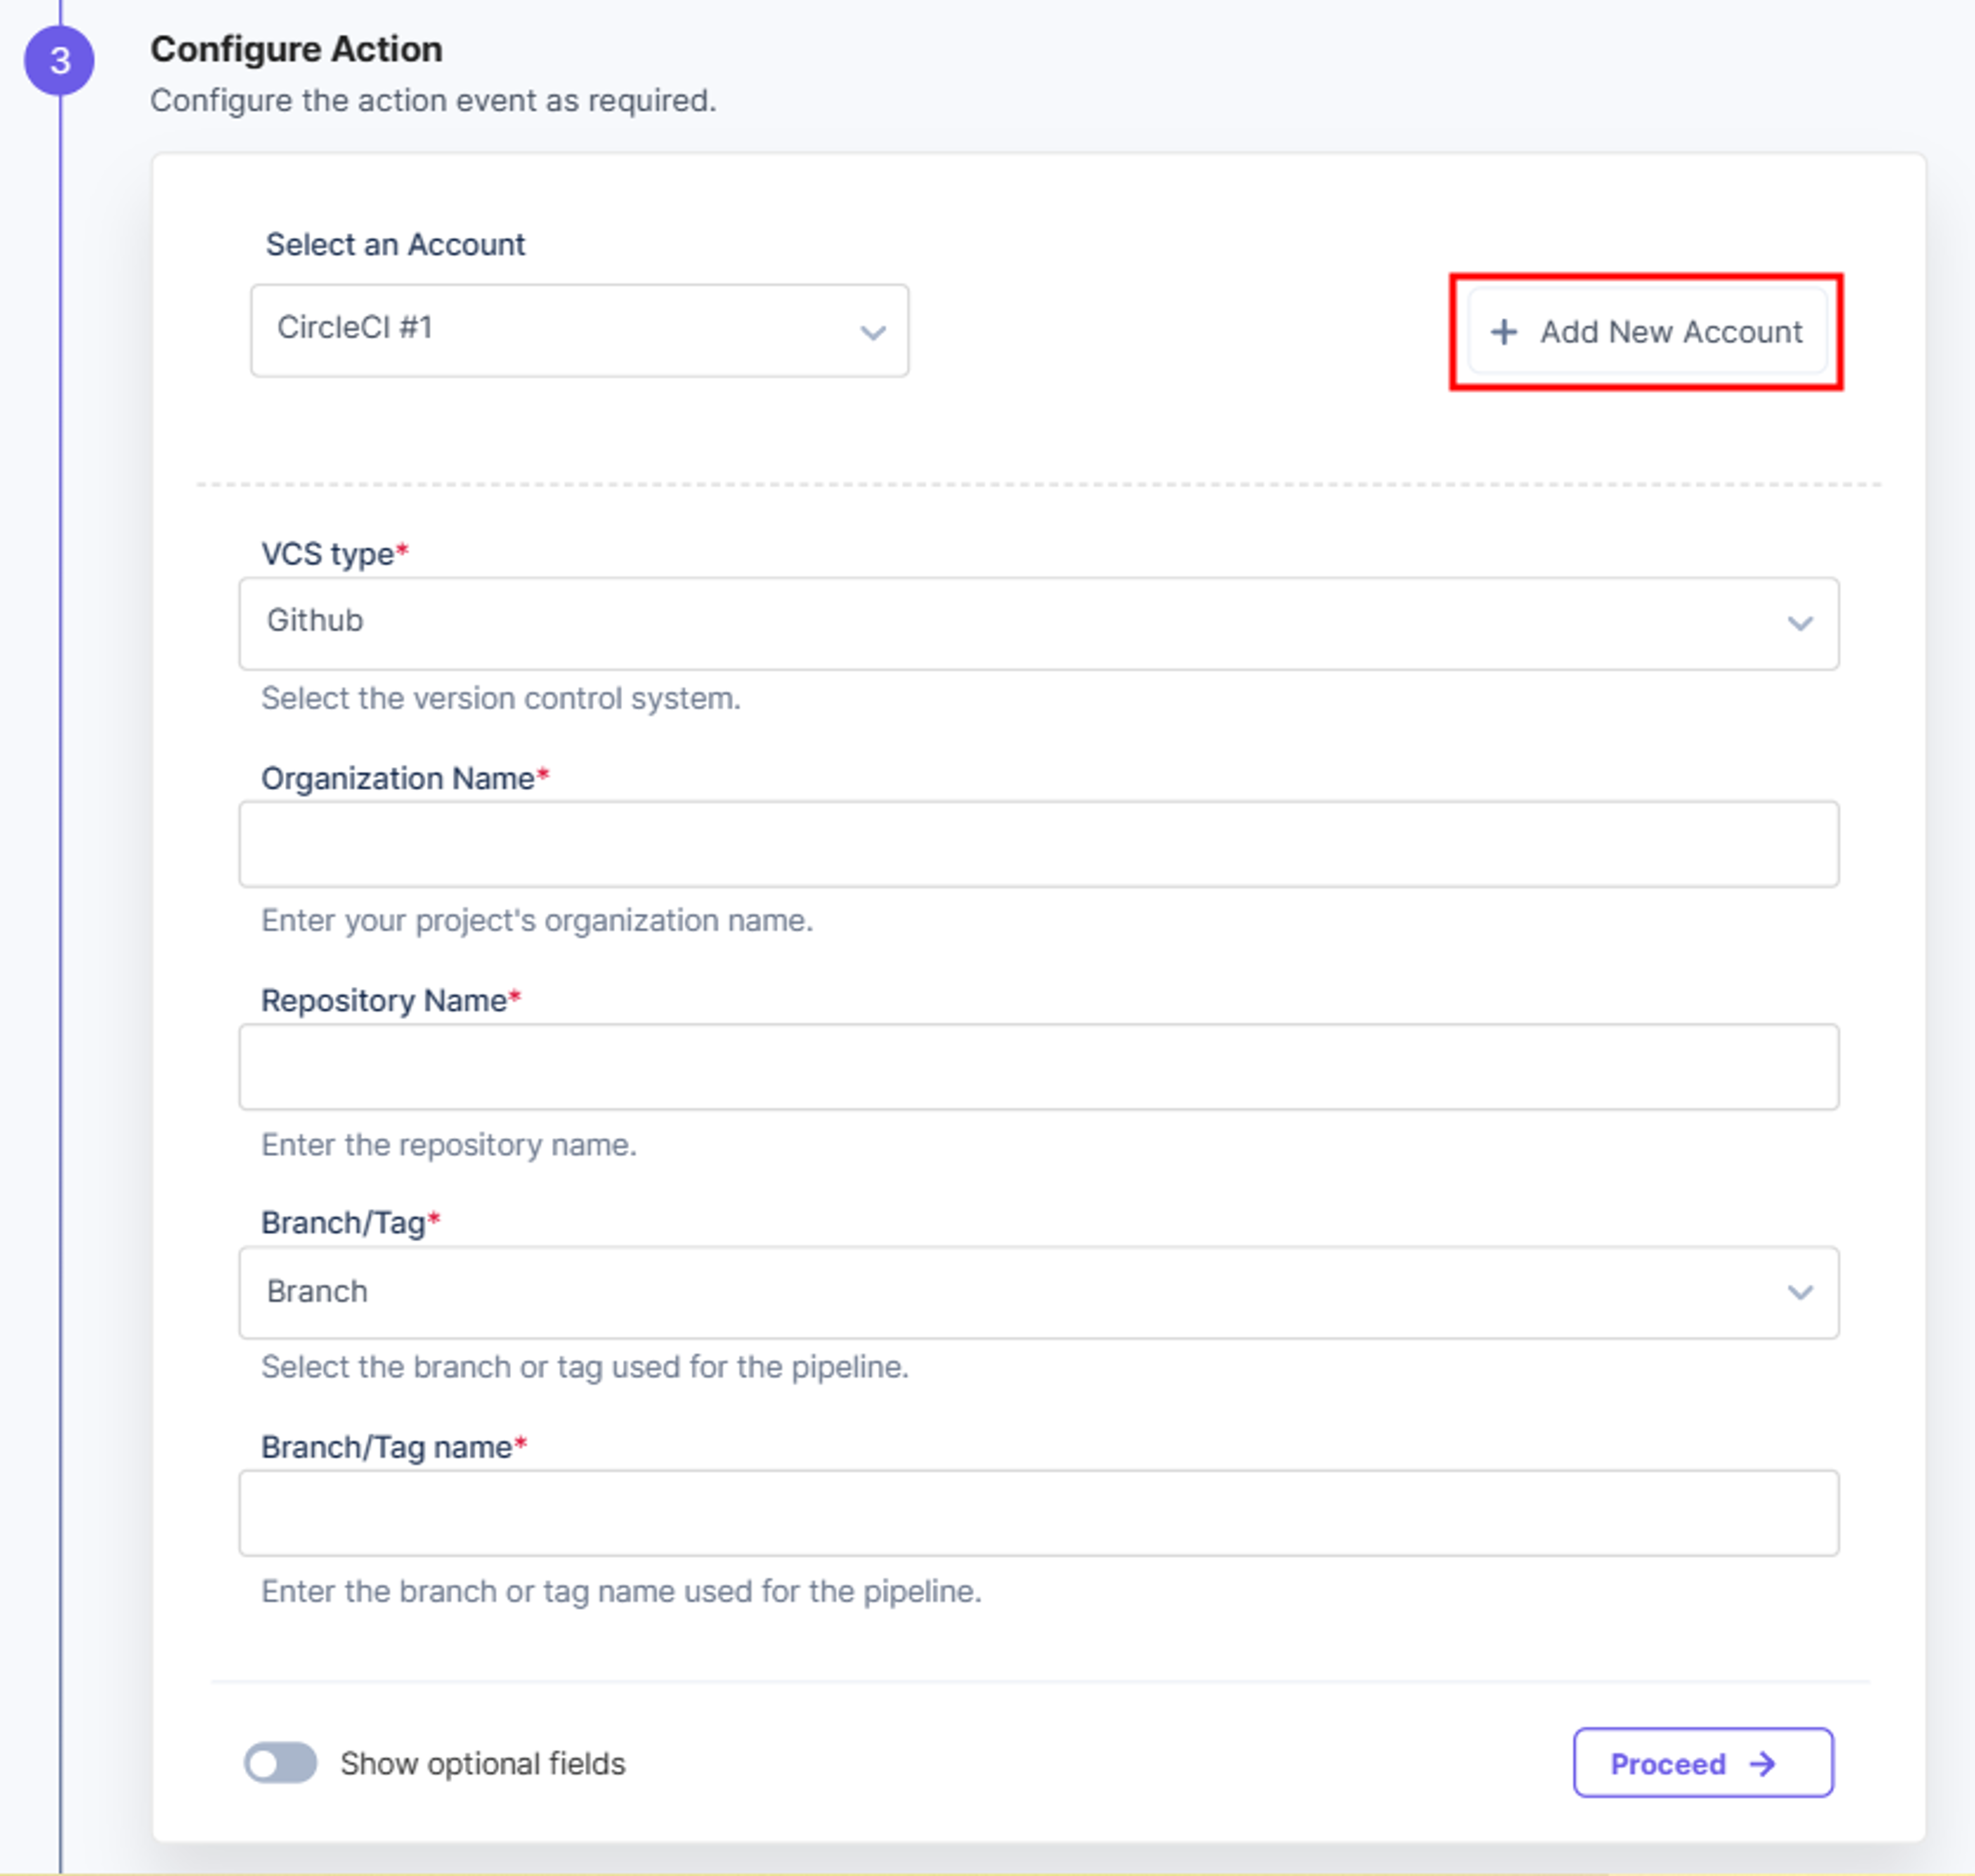Click the Add New Account button
The height and width of the screenshot is (1876, 1975).
[x=1648, y=331]
